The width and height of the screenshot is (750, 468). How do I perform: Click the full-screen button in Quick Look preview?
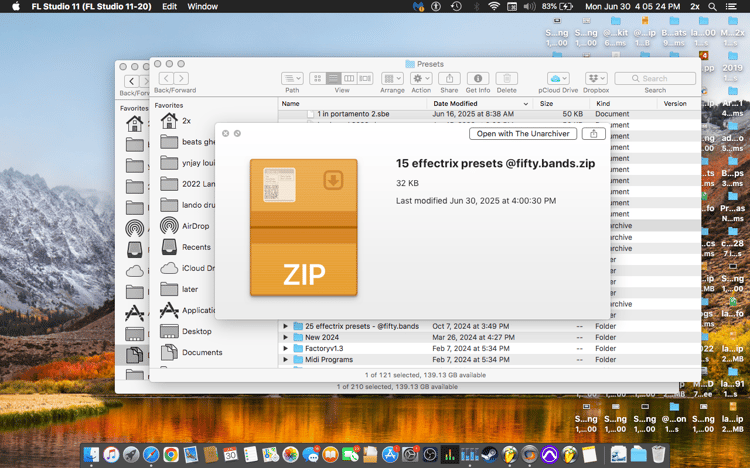click(x=237, y=134)
